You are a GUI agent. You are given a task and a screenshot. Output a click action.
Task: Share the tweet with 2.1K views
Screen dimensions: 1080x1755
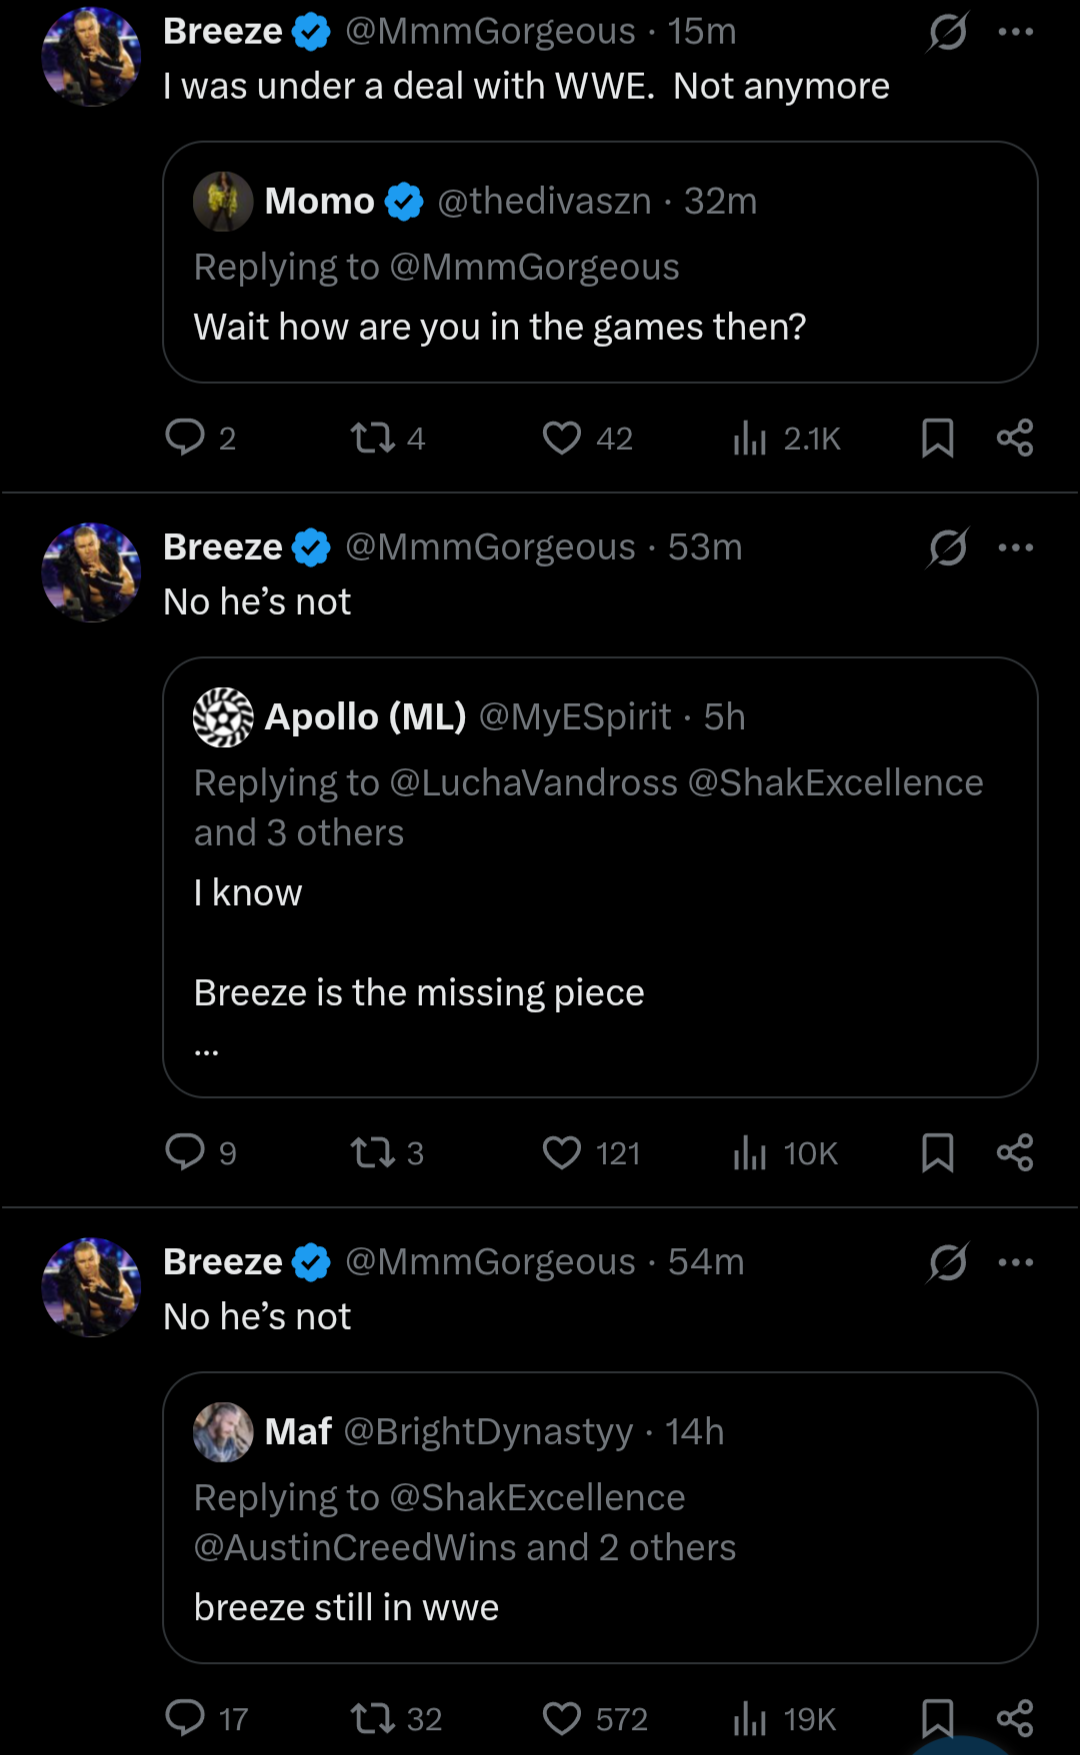point(1015,438)
